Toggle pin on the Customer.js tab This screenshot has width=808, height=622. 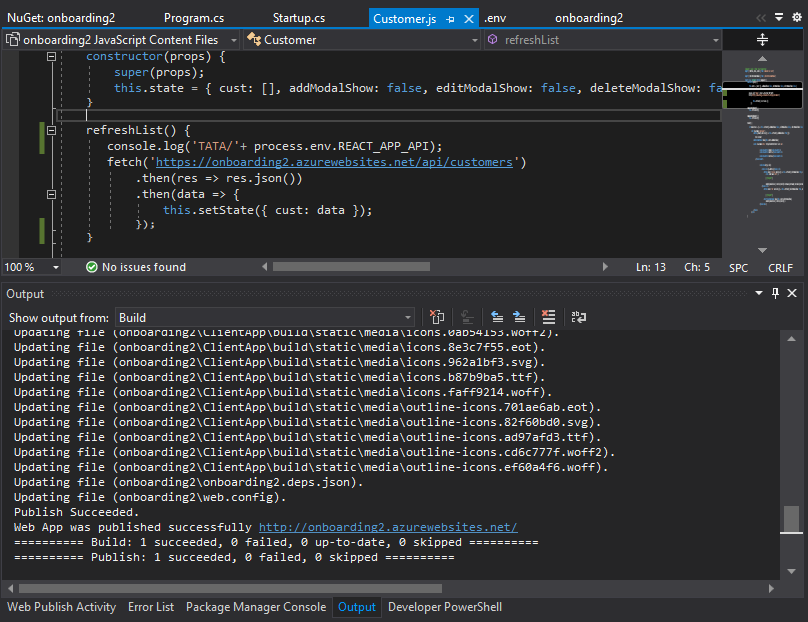pyautogui.click(x=451, y=18)
